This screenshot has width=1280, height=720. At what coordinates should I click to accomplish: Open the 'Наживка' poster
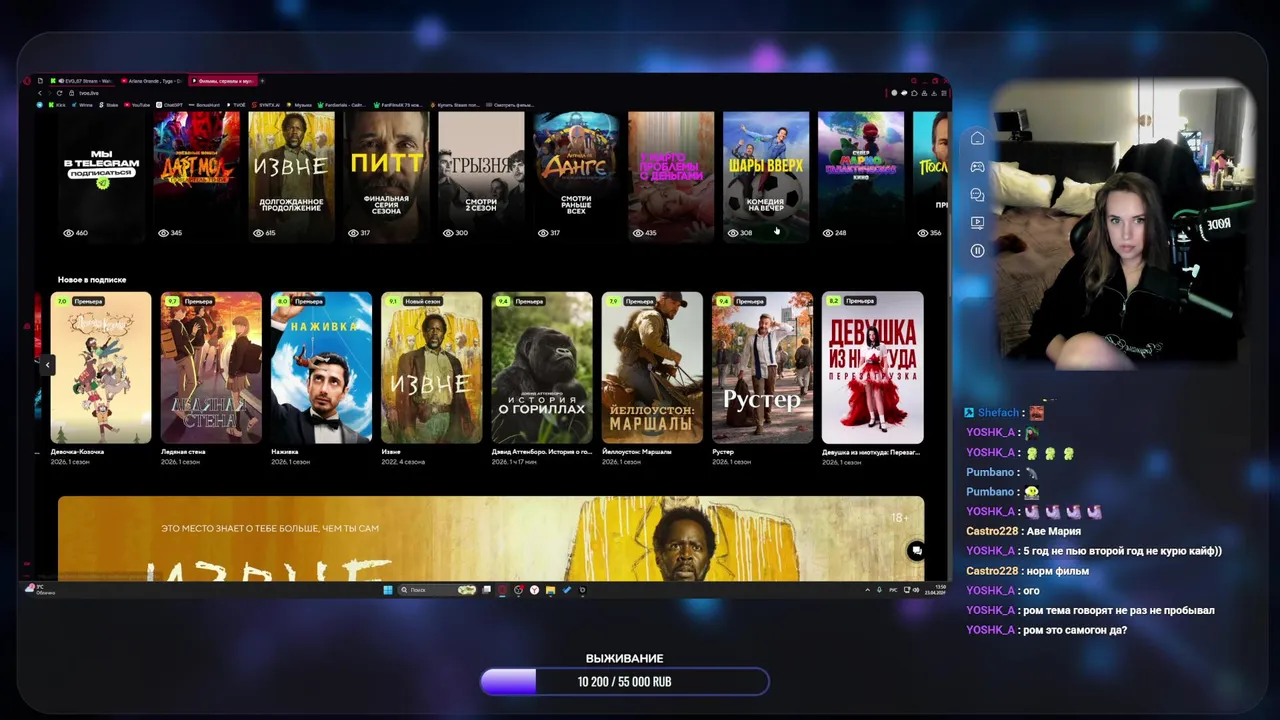click(321, 368)
